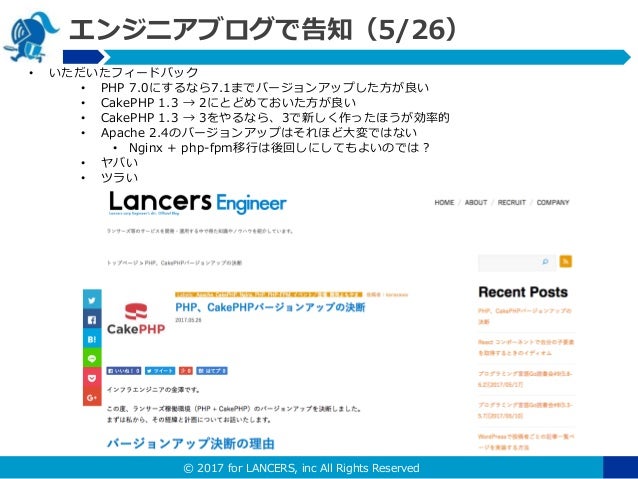Click the Facebook share icon in sidebar

92,319
